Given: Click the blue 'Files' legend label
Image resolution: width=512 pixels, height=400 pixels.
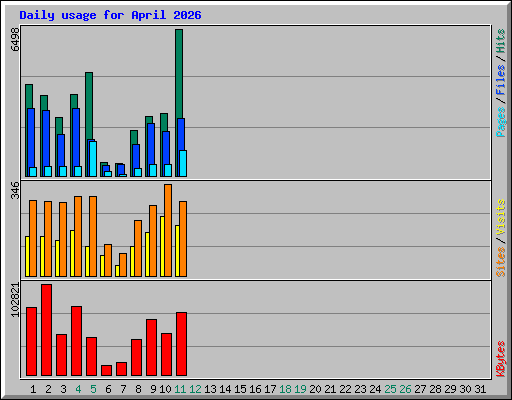Looking at the screenshot, I should tap(501, 80).
